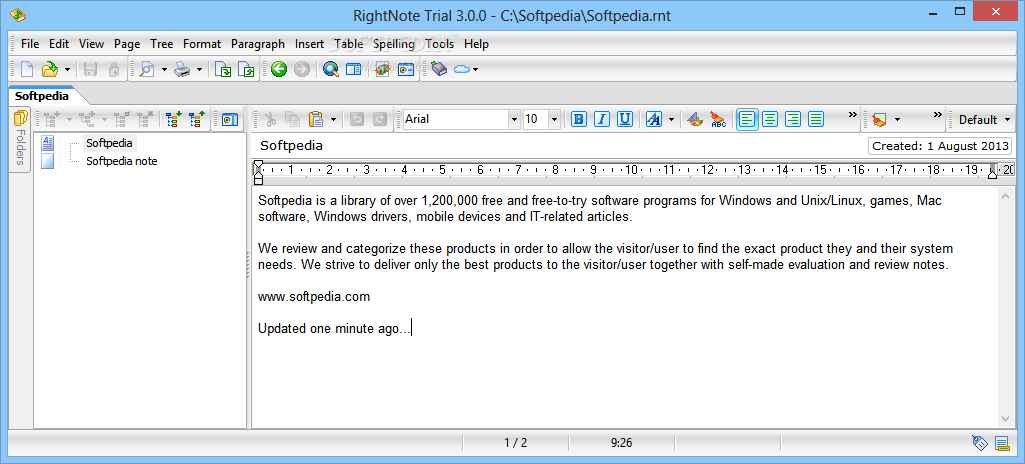
Task: Open the Tools menu
Action: 439,44
